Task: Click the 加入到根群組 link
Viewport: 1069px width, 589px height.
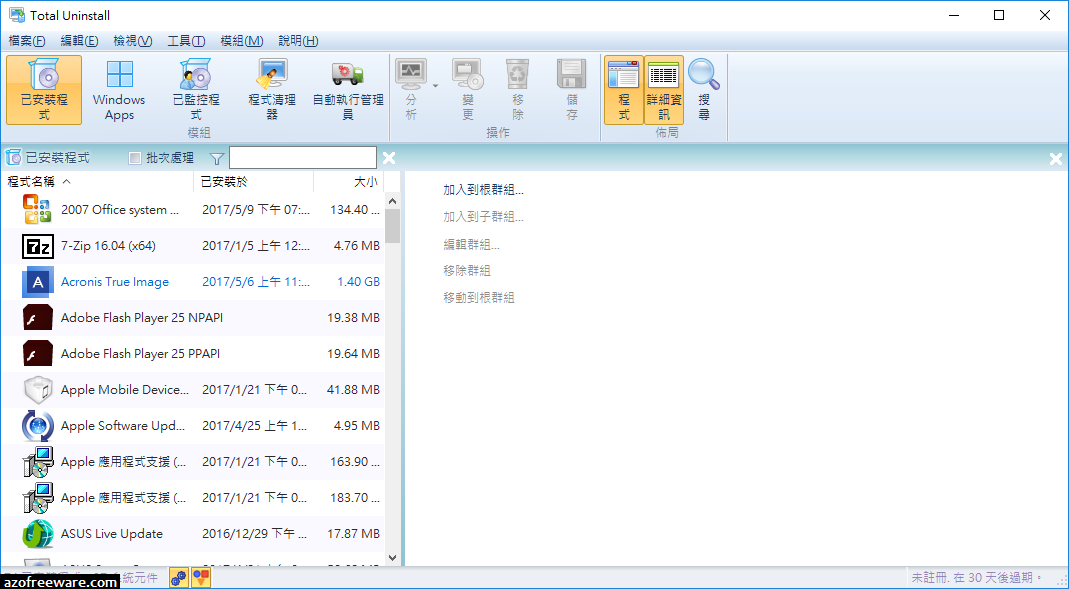Action: pyautogui.click(x=477, y=189)
